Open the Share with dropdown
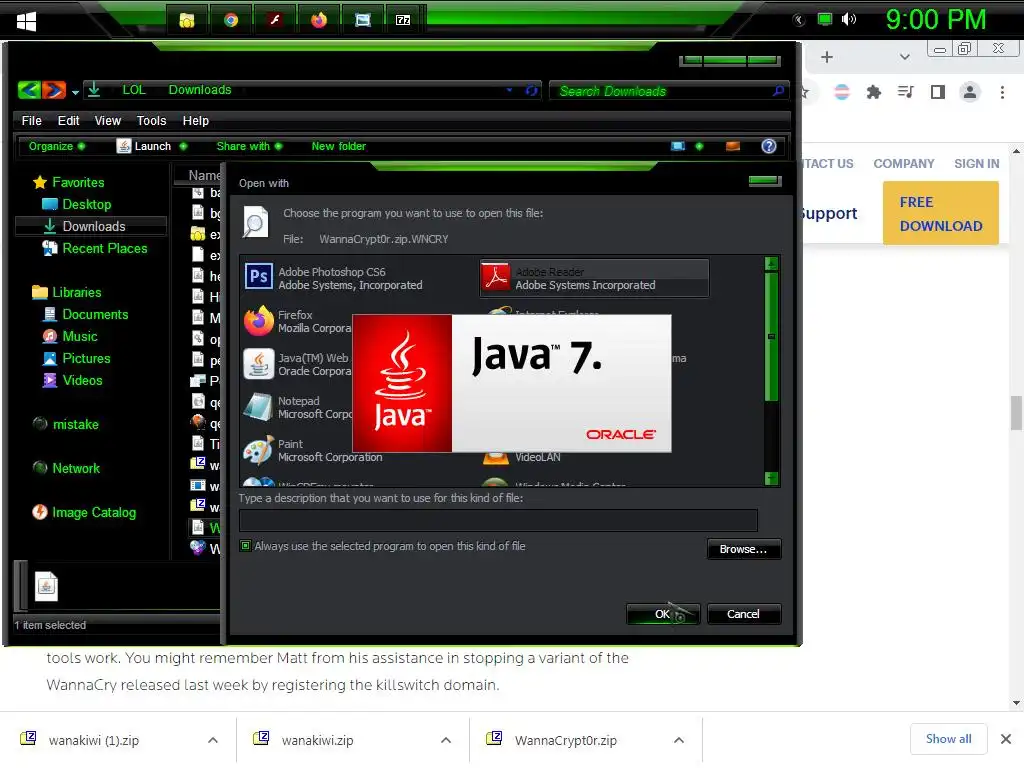1024x768 pixels. coord(249,146)
